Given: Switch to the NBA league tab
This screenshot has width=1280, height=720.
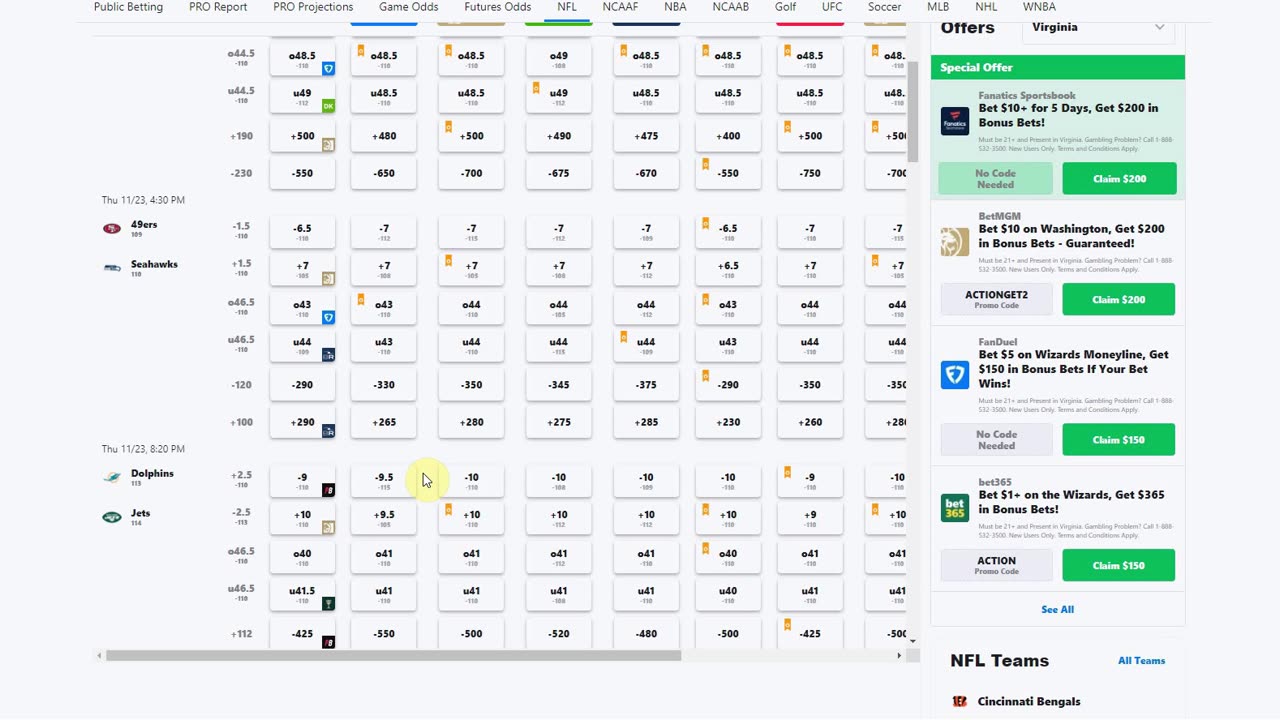Looking at the screenshot, I should pos(675,7).
